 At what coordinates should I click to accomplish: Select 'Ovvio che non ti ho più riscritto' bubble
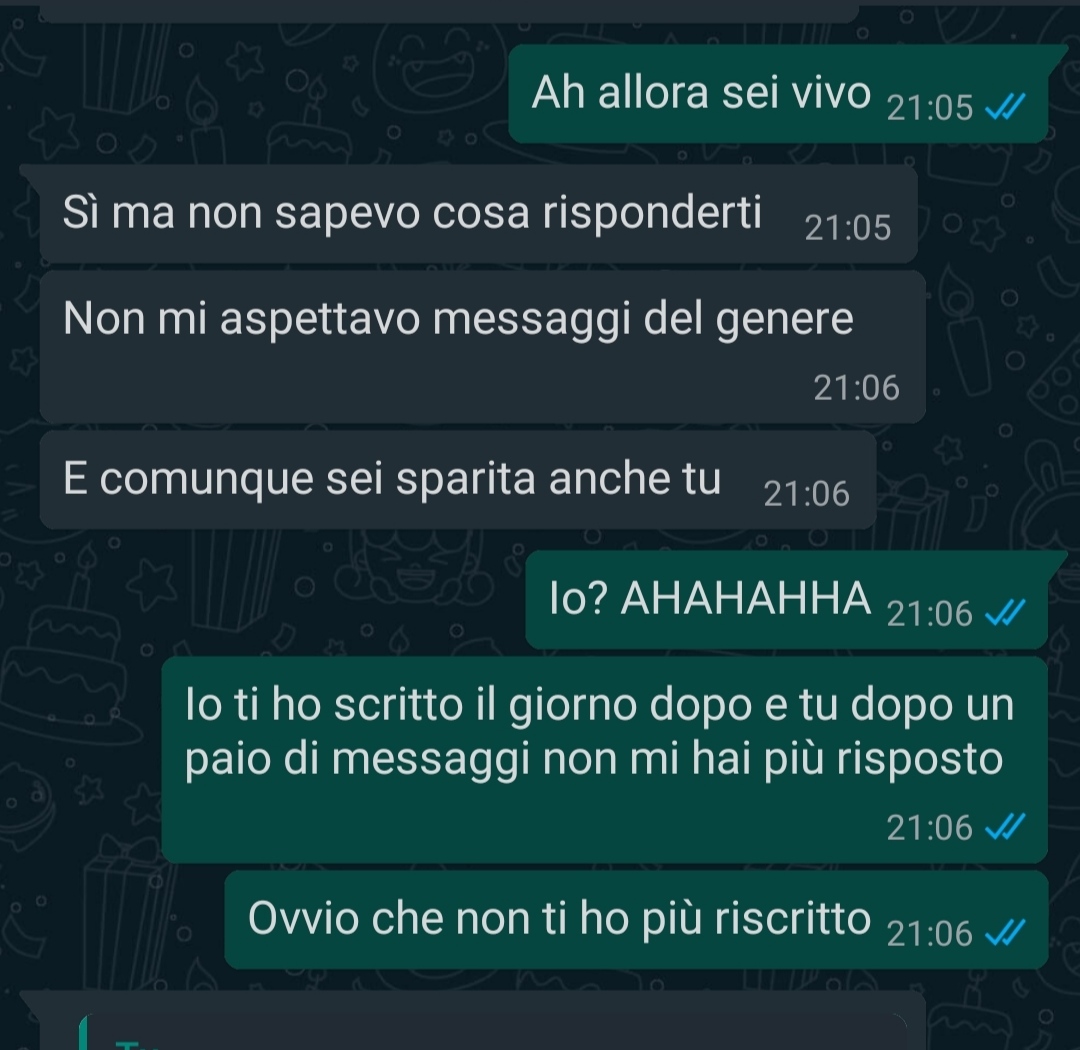636,920
